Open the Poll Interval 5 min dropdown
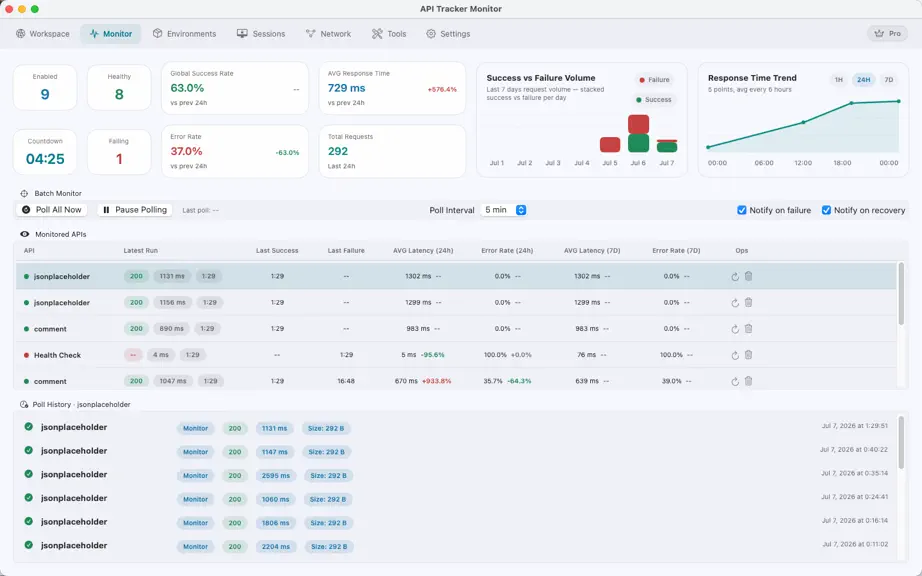This screenshot has width=922, height=576. click(504, 210)
